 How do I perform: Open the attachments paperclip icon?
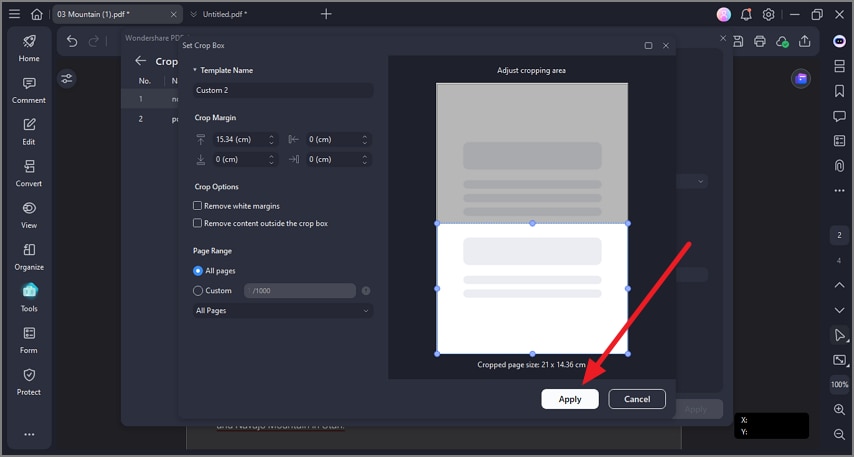pos(839,165)
